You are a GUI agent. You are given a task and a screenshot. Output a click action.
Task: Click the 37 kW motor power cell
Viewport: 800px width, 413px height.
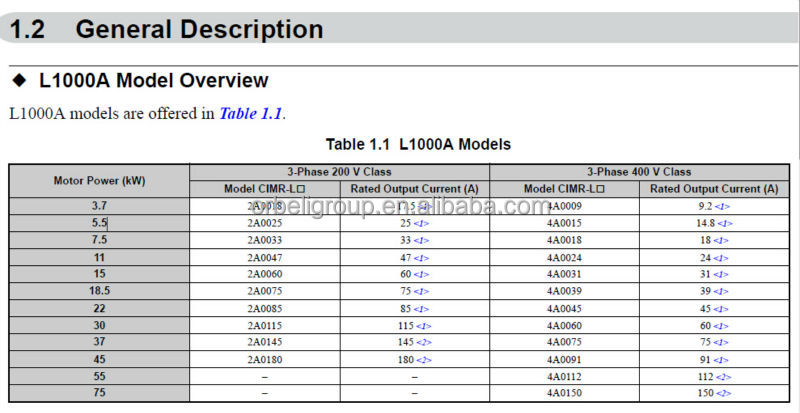99,342
